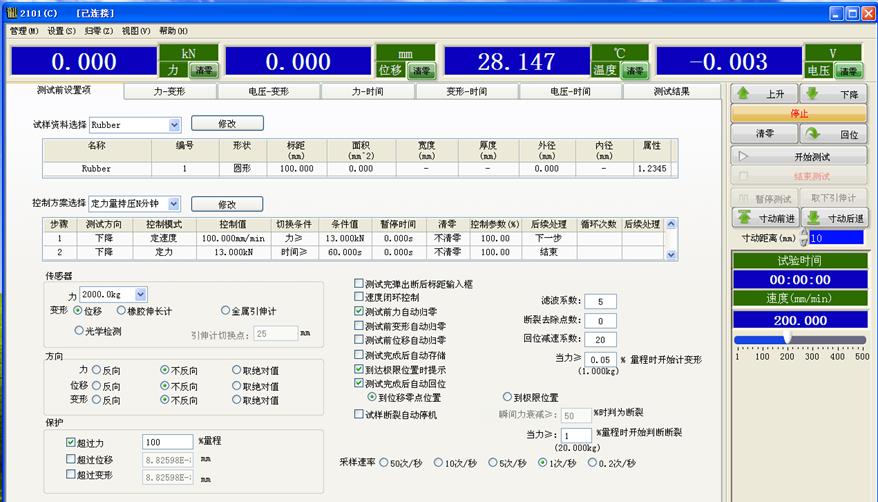The image size is (878, 502).
Task: Enable the 速度闭环控制 checkbox
Action: 360,297
